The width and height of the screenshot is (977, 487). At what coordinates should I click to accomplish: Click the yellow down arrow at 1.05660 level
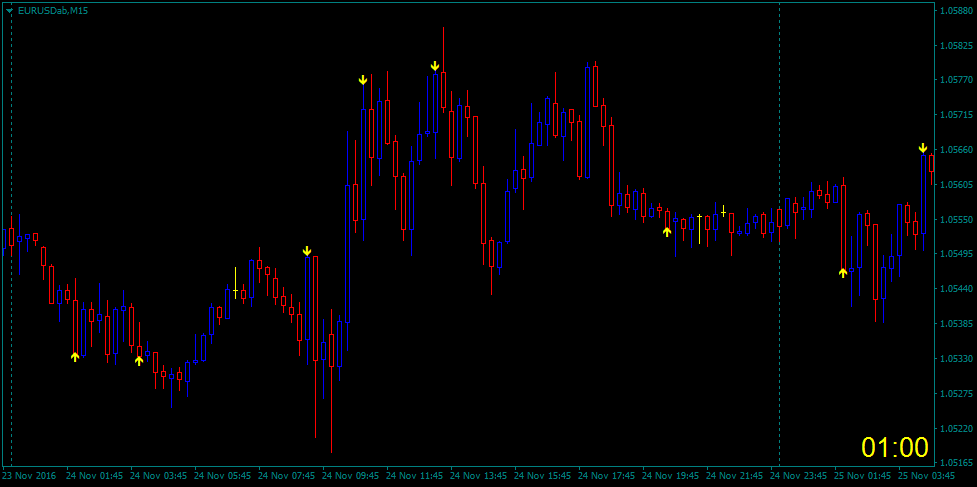923,148
